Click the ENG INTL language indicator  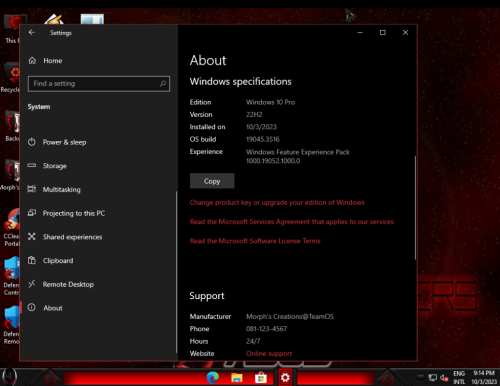[459, 378]
